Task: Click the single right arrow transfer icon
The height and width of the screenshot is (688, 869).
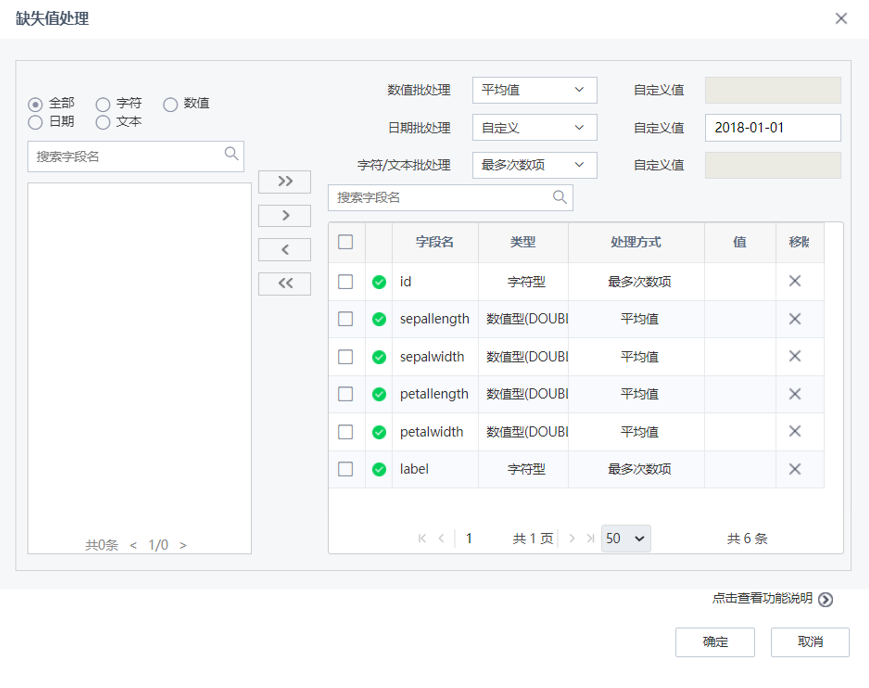Action: point(284,215)
